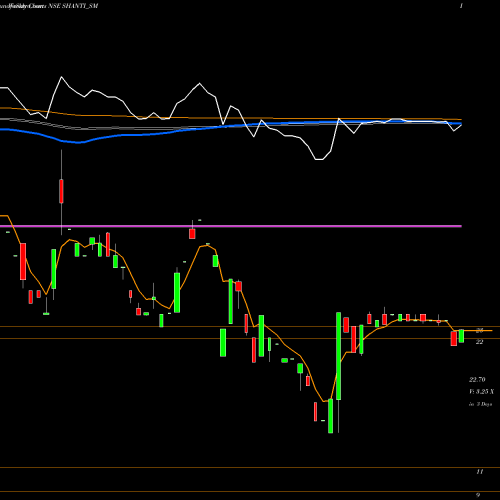The width and height of the screenshot is (500, 500).
Task: Click the thick blue moving average line
Action: click(x=231, y=127)
